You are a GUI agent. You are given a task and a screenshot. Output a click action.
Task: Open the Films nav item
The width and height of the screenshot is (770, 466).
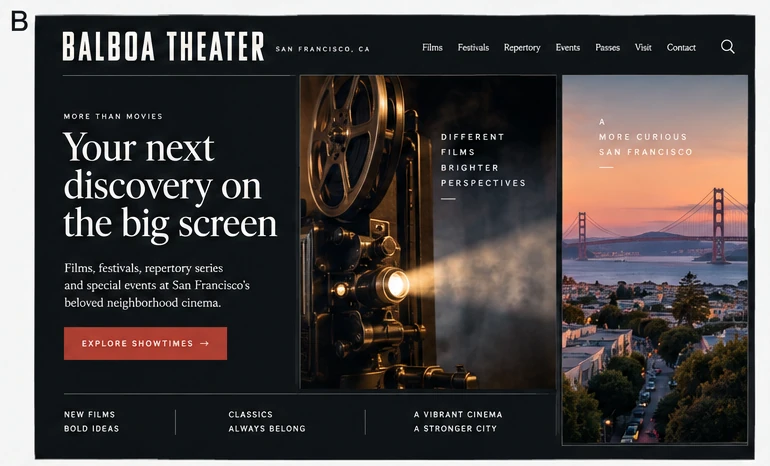tap(432, 48)
